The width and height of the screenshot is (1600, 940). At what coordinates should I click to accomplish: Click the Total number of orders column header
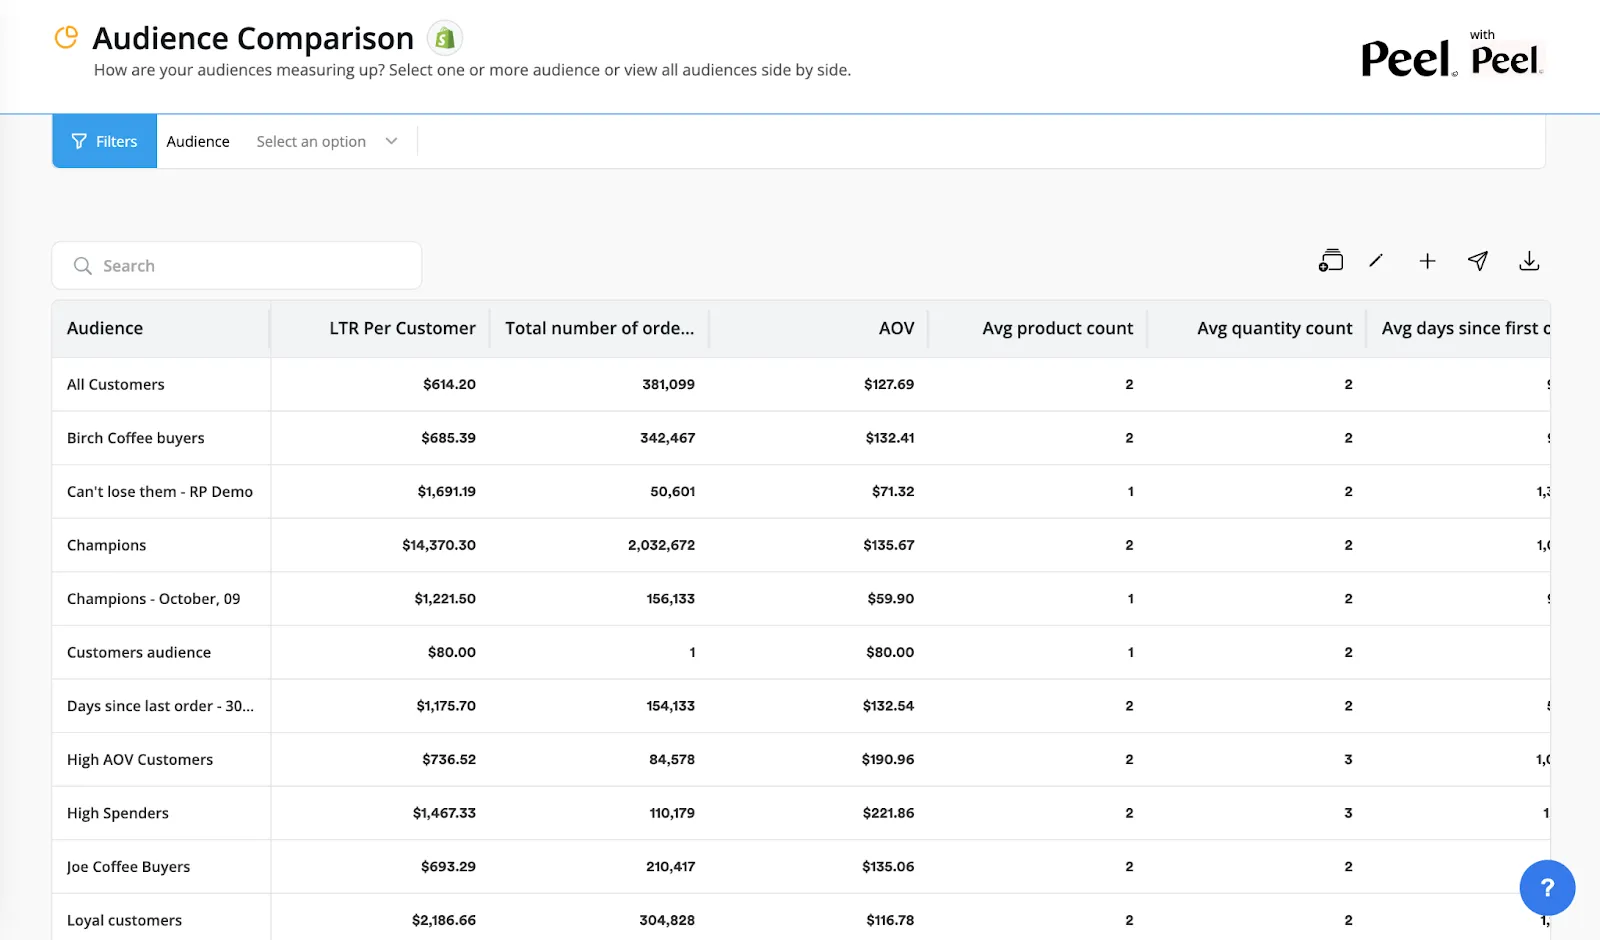[599, 328]
